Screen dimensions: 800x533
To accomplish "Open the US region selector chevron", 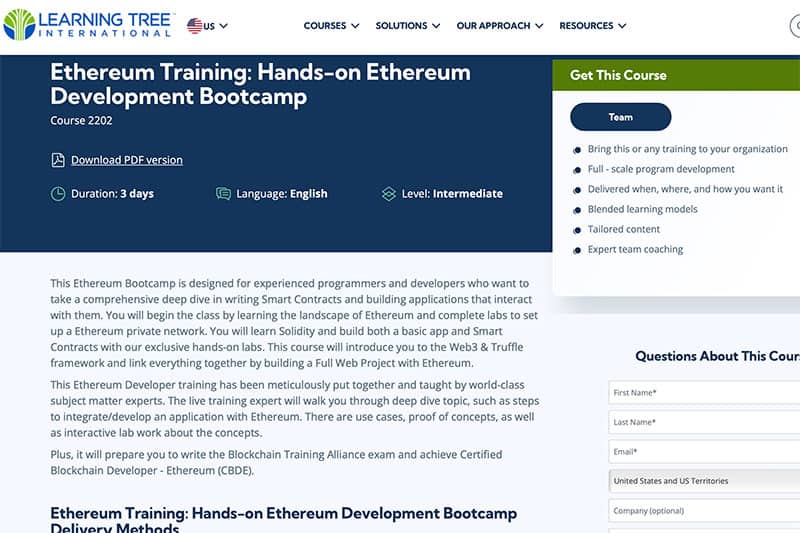I will pyautogui.click(x=223, y=26).
